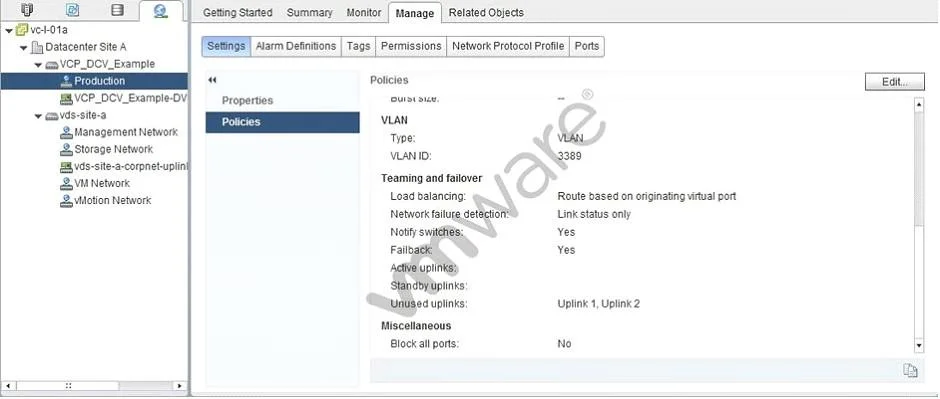
Task: Click 'Uplink 1, Uplink 2' value
Action: [x=598, y=304]
